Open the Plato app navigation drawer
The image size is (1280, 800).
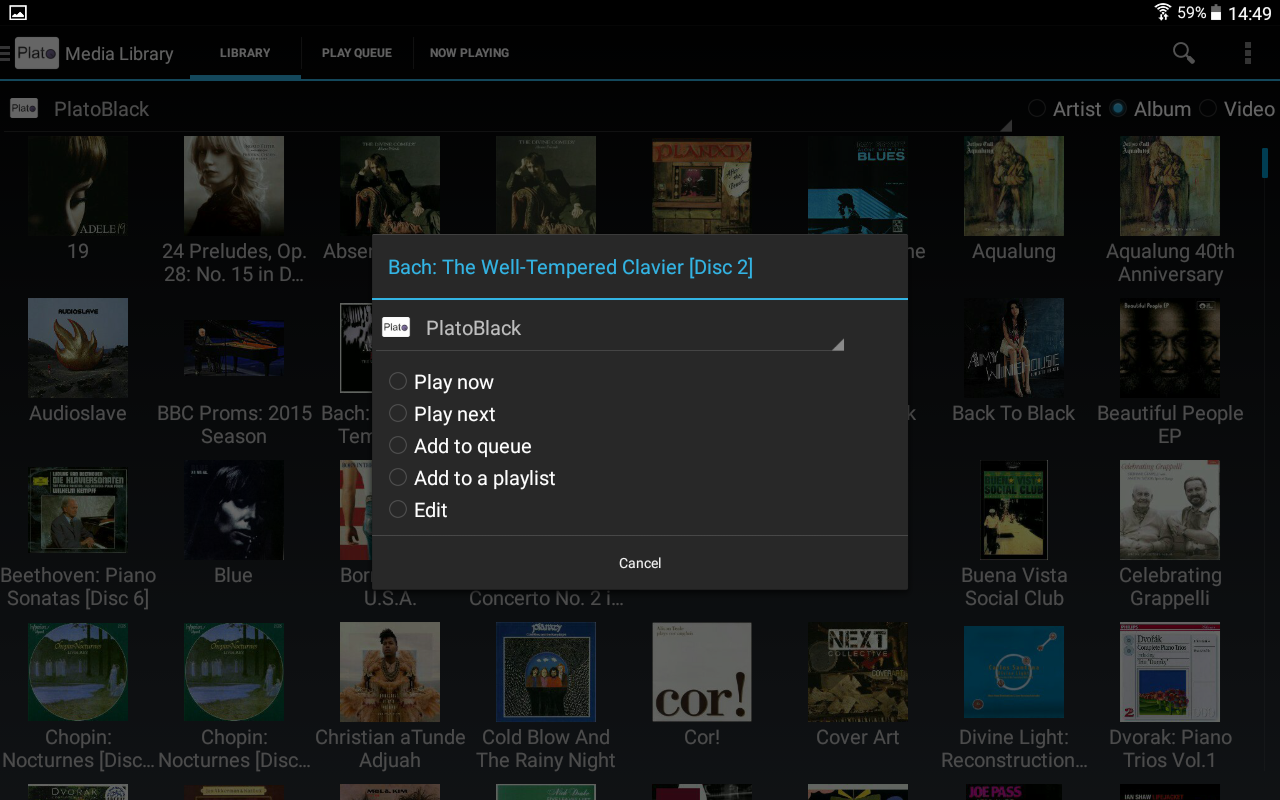[6, 52]
